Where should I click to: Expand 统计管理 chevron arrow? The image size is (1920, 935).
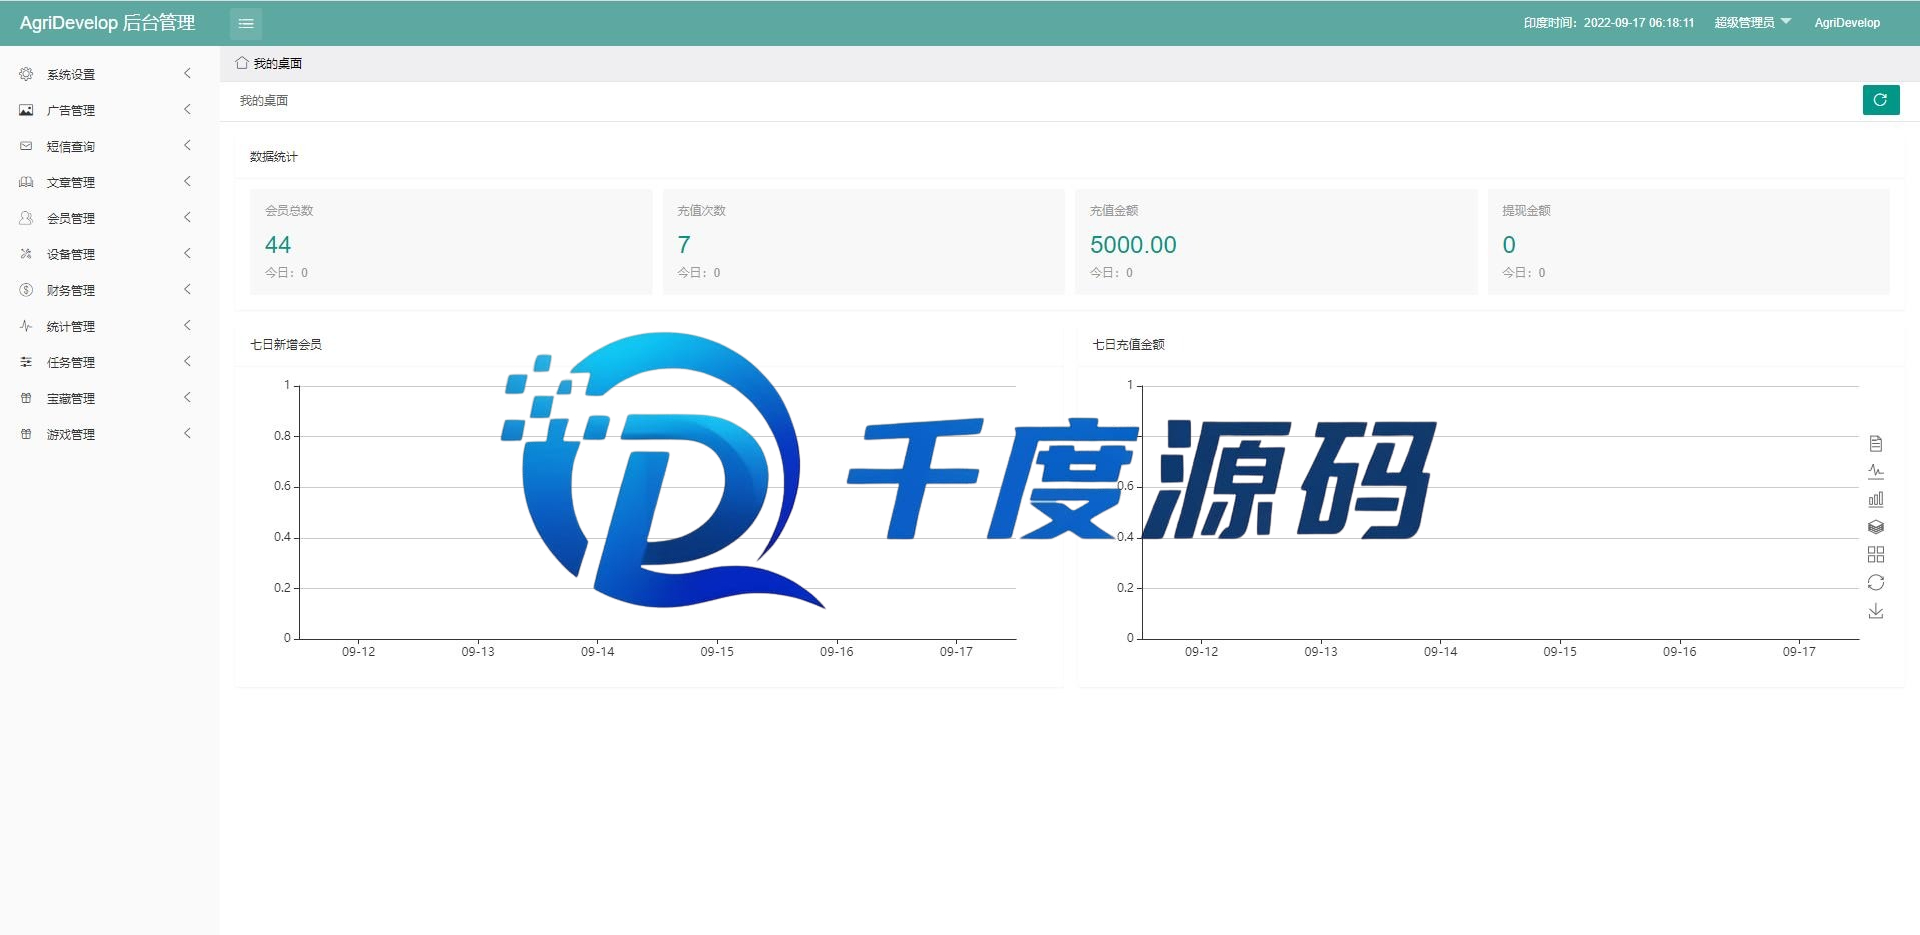[x=187, y=326]
